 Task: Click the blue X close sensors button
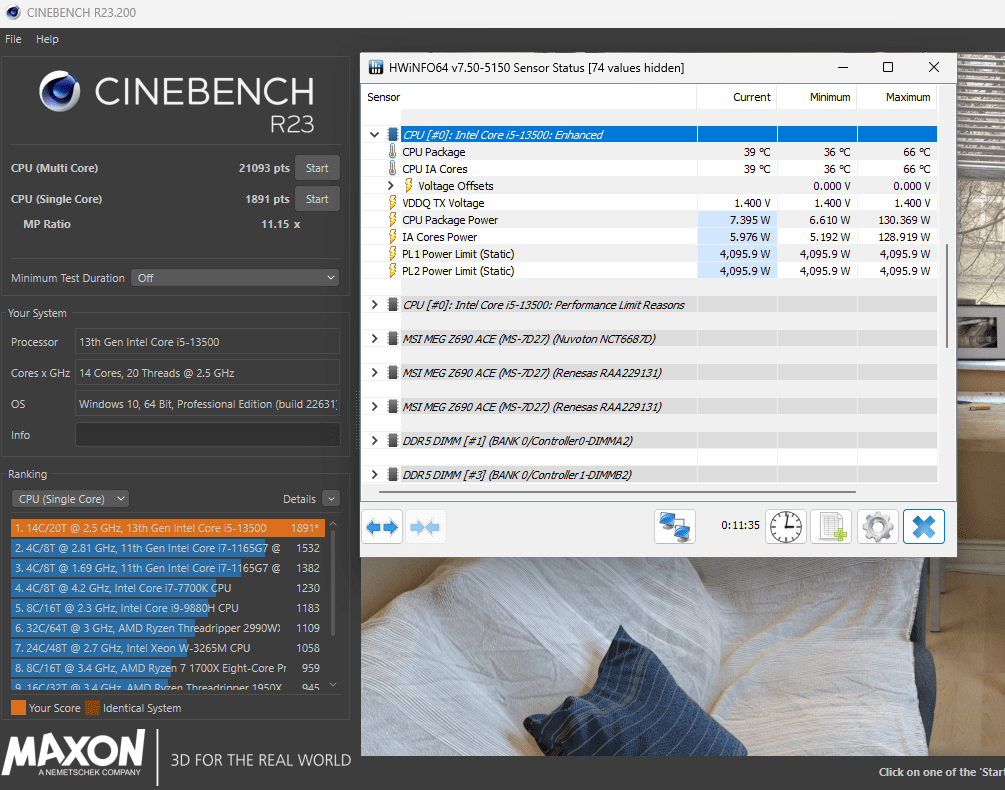coord(924,527)
